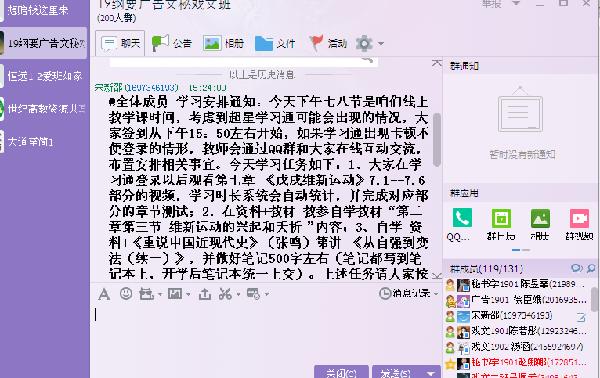Viewport: 600px width, 378px height.
Task: Start a QQ phone call app icon
Action: [462, 218]
